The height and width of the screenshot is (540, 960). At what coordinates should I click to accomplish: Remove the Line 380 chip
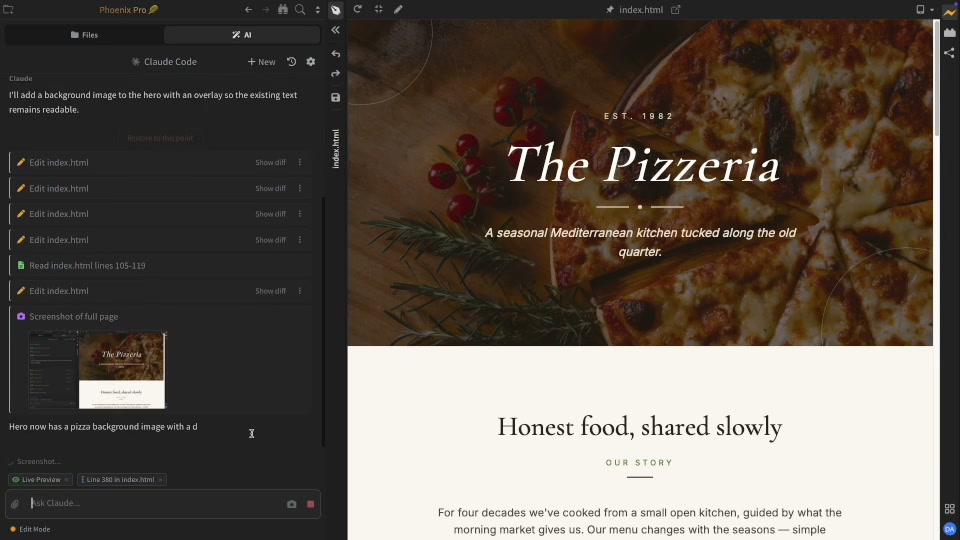[160, 480]
